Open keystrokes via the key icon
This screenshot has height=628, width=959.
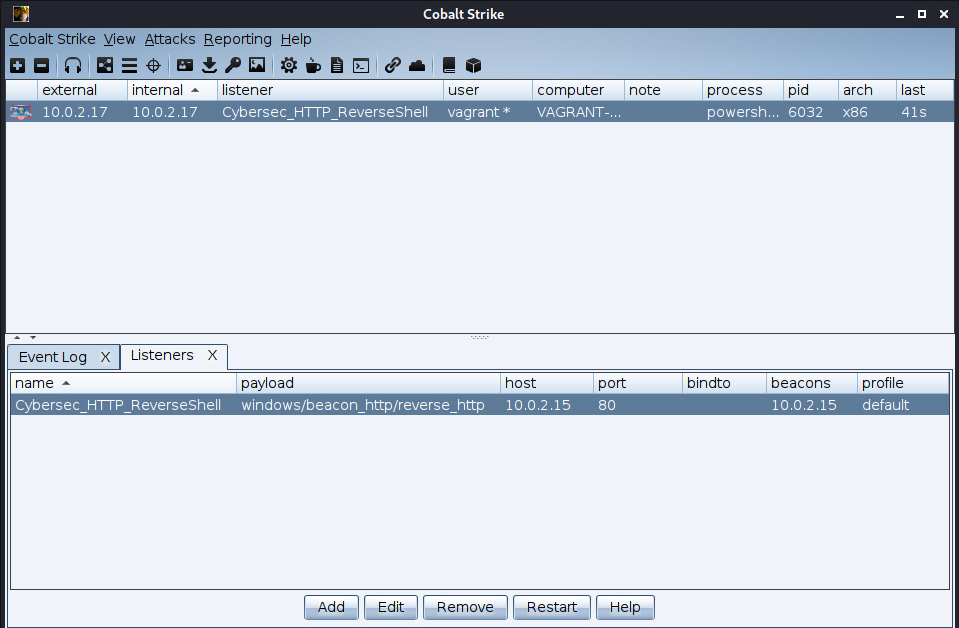233,65
